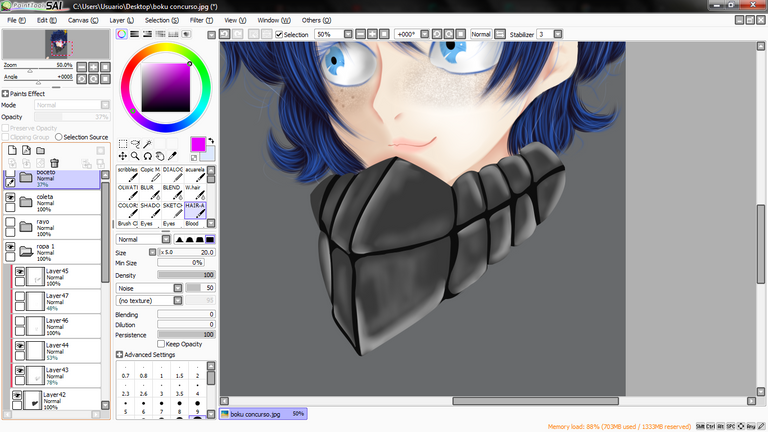The image size is (768, 432).
Task: Click the magenta foreground color swatch
Action: click(x=198, y=144)
